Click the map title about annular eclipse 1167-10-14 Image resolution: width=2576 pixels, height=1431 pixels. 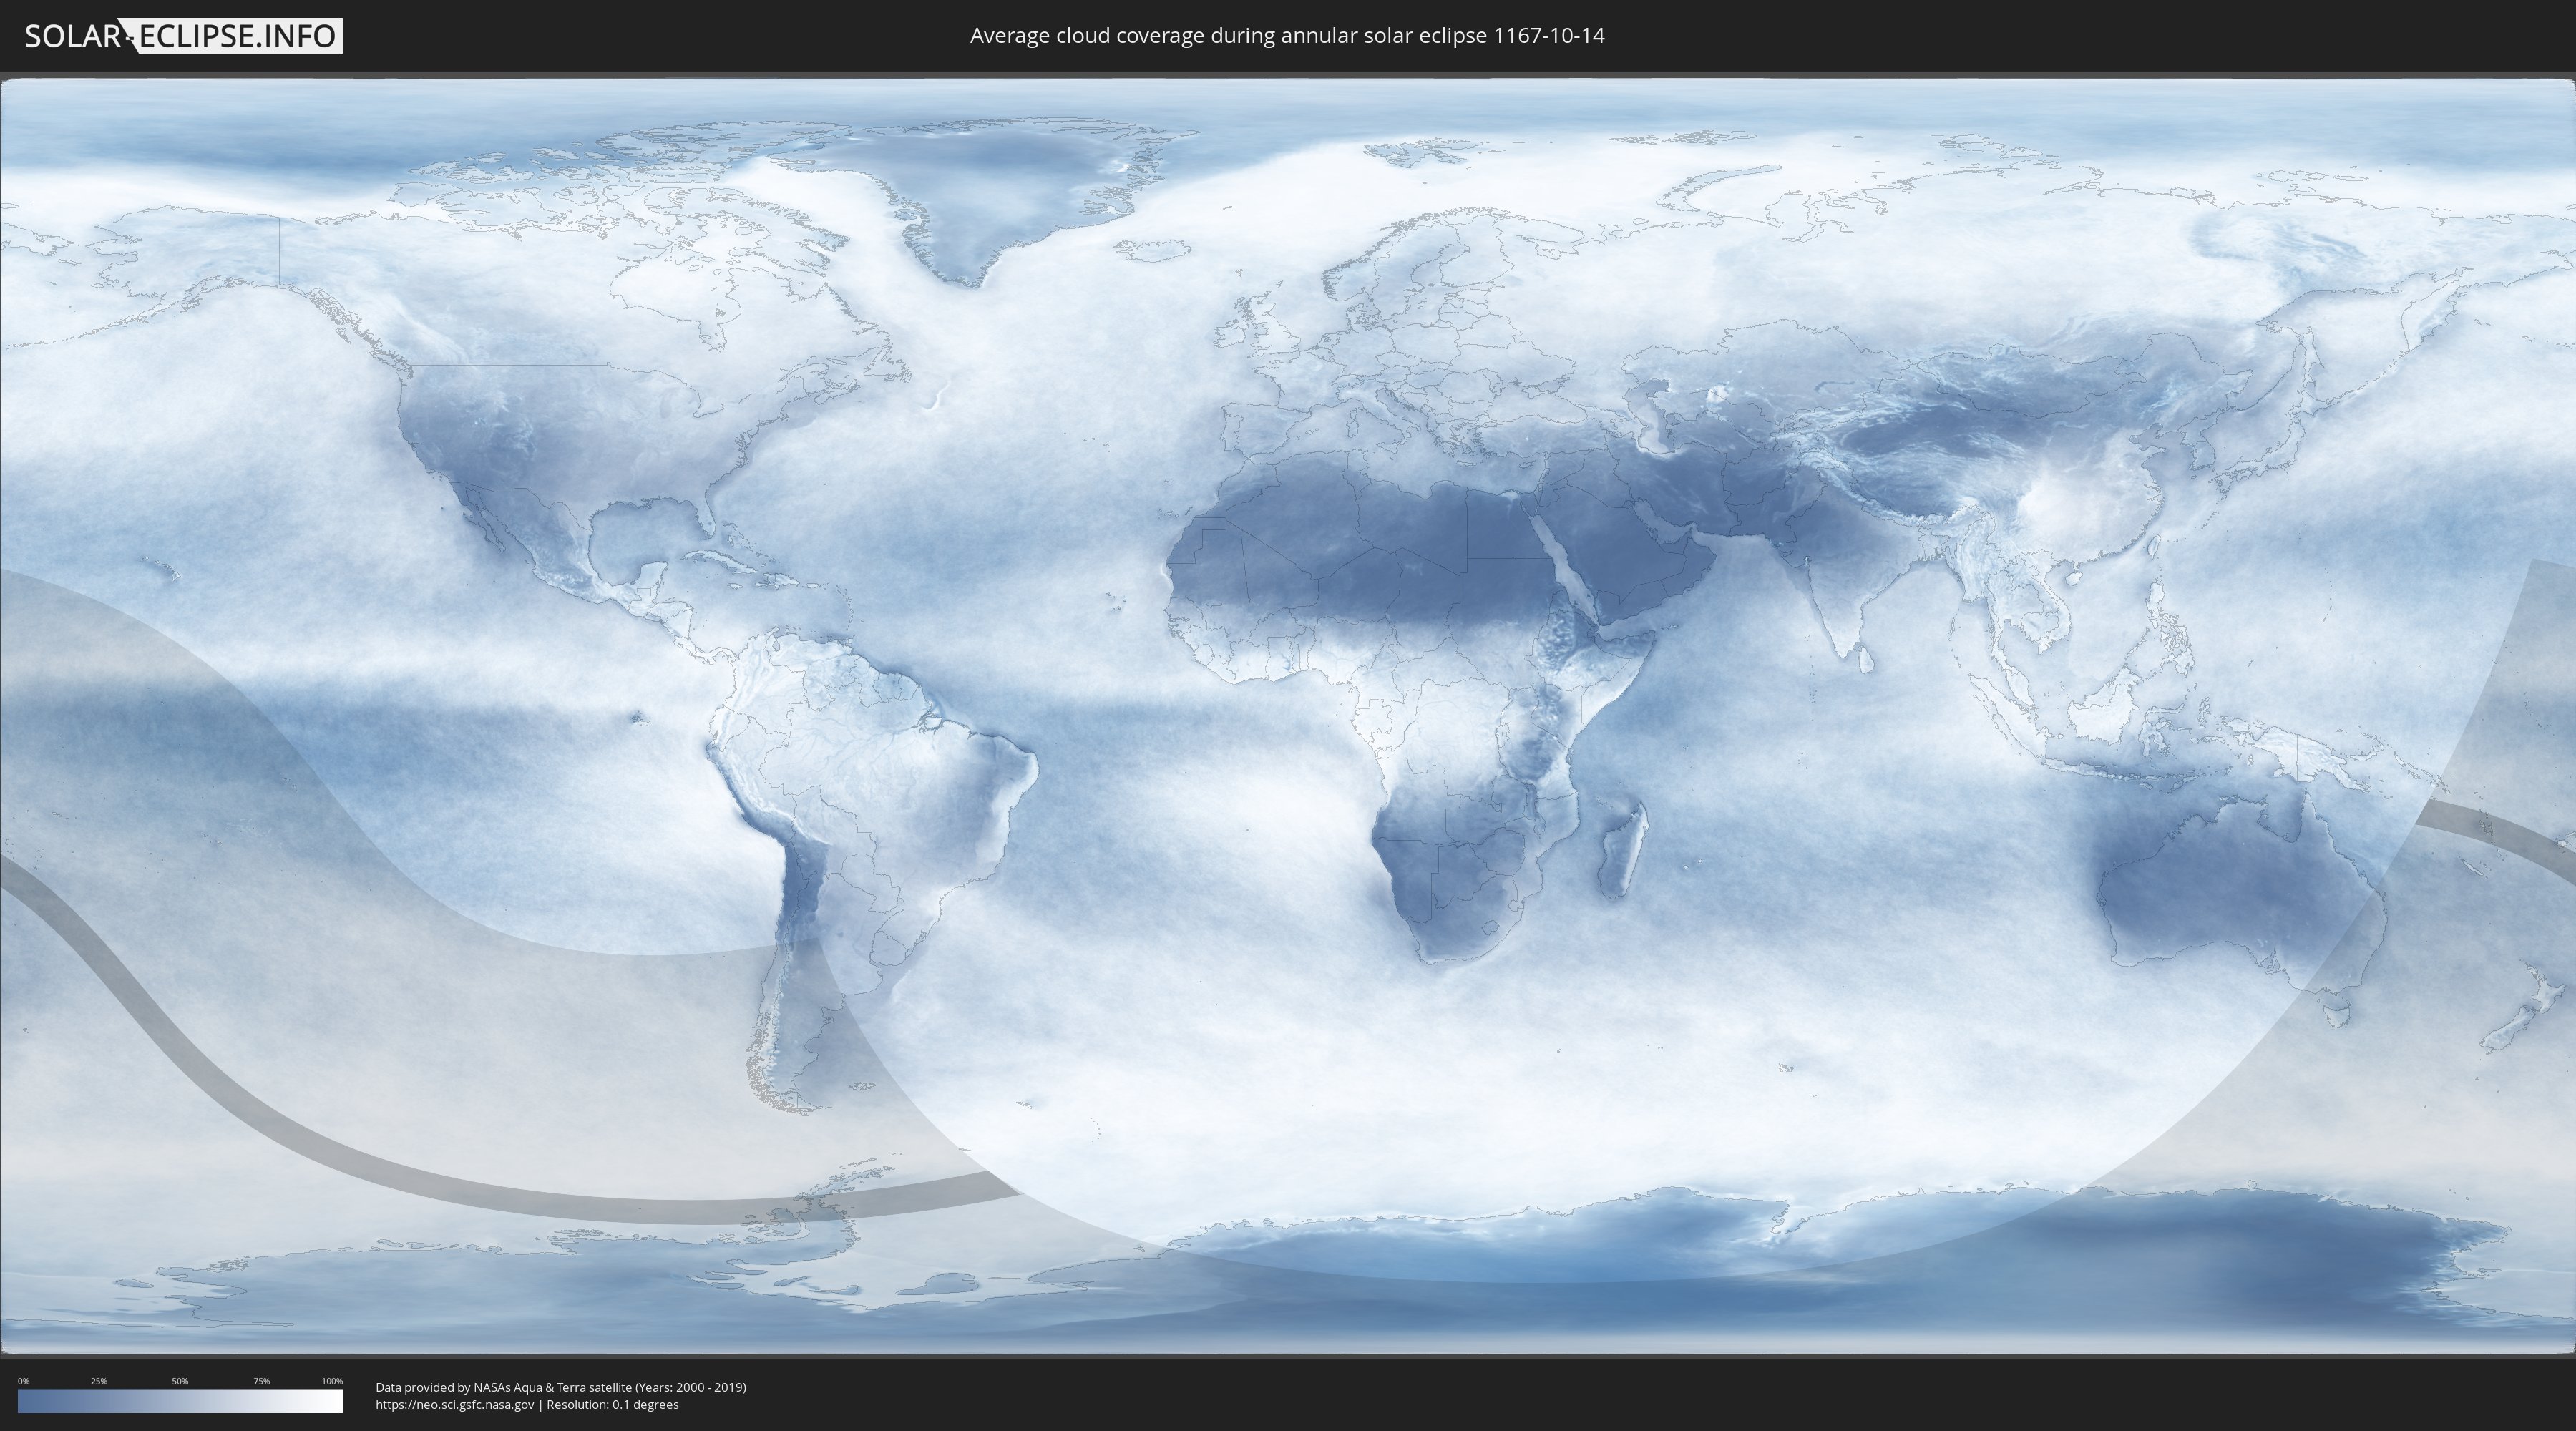1287,36
